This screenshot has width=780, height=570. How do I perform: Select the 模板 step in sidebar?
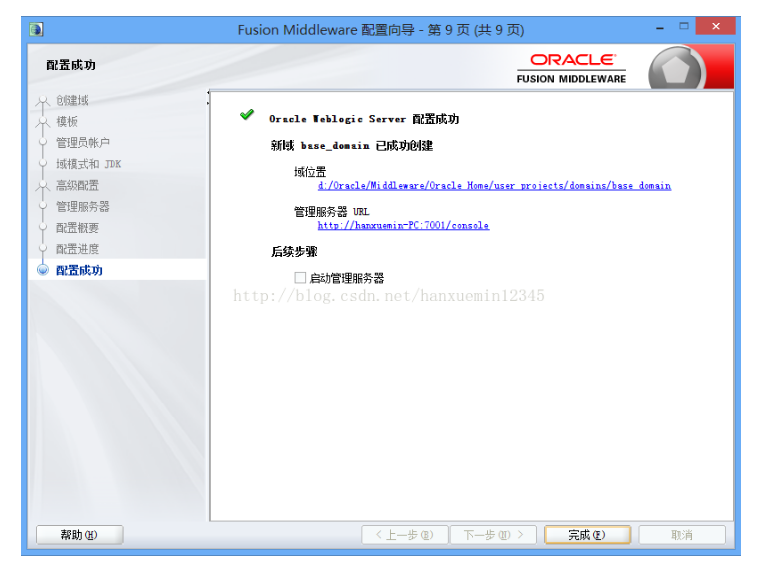click(67, 122)
